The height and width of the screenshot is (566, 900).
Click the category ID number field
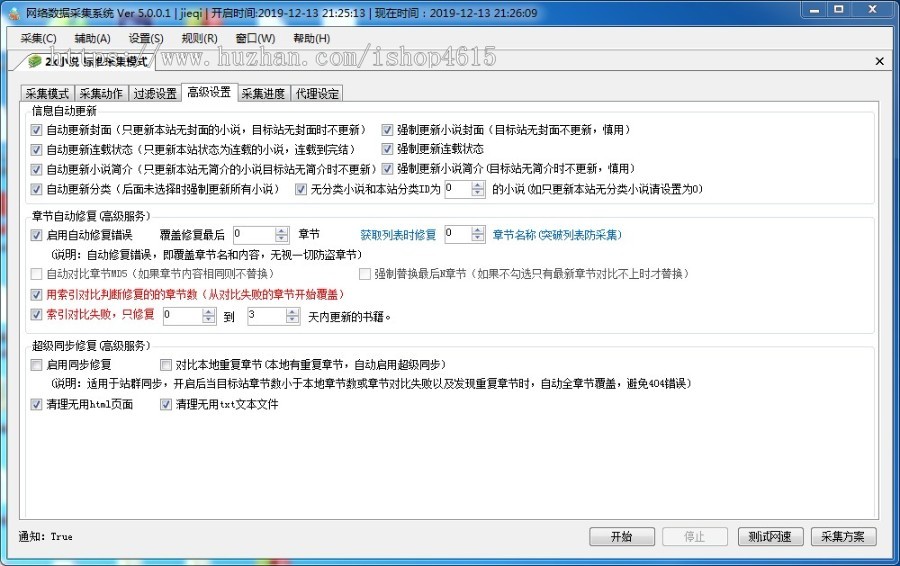458,189
